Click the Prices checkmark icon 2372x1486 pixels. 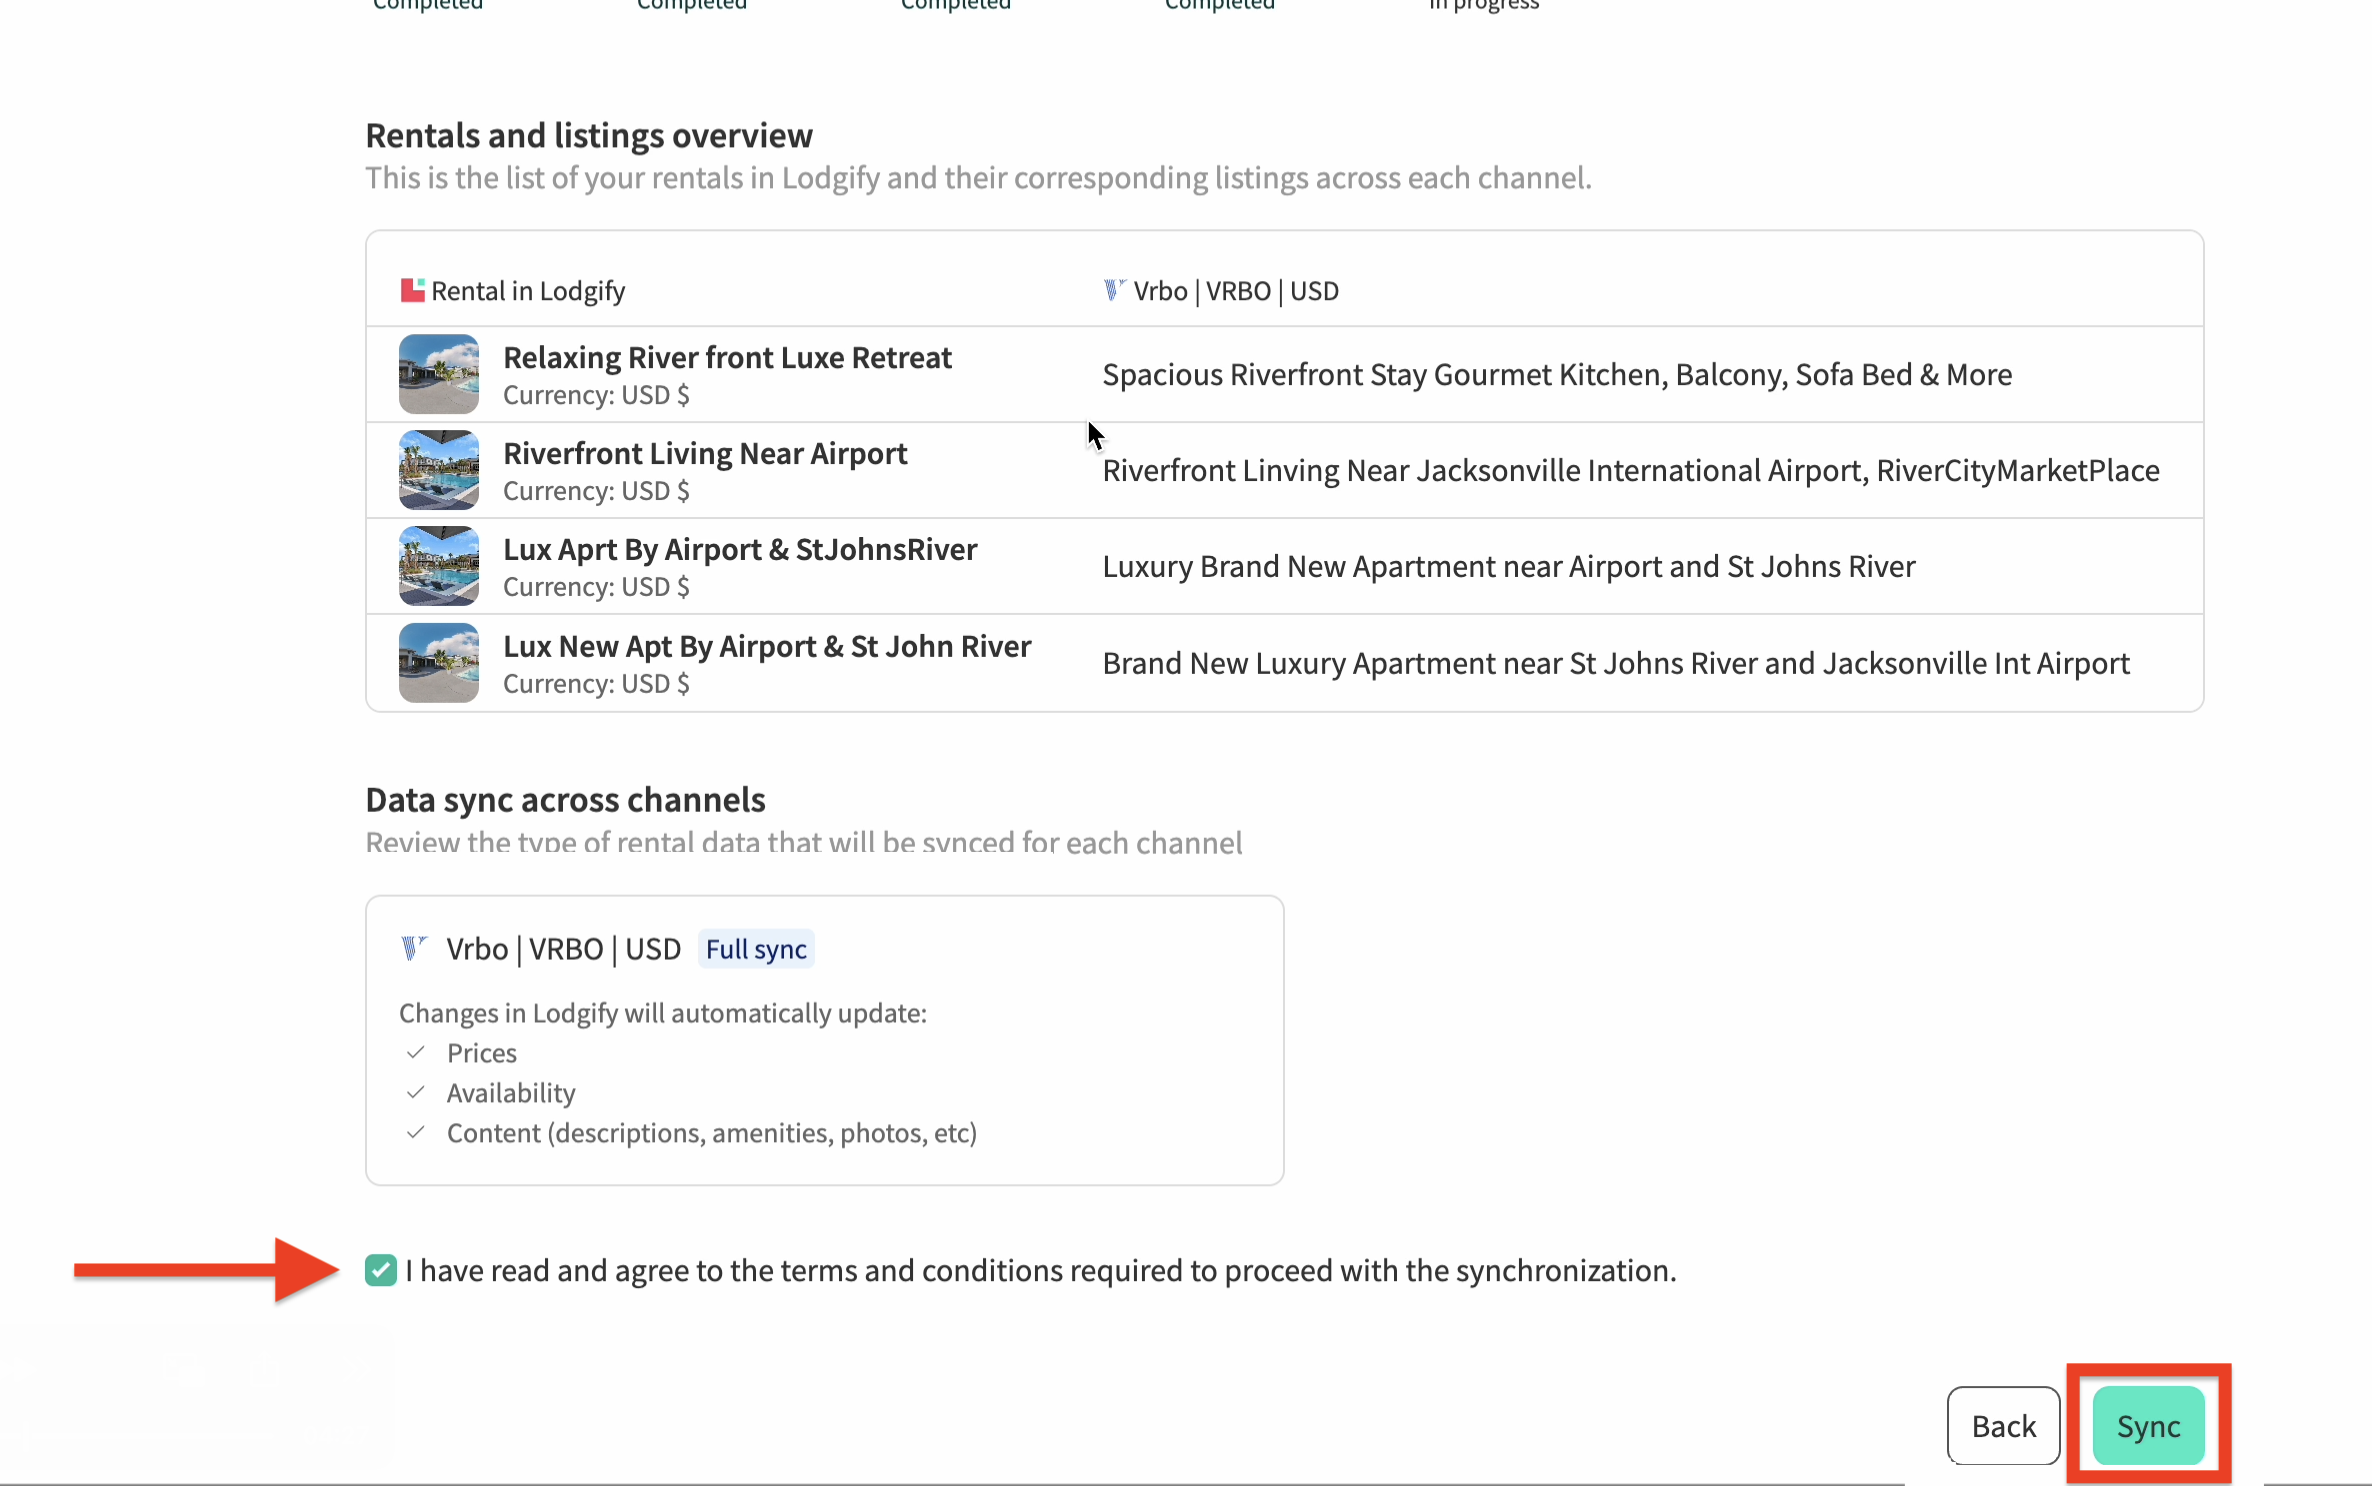click(x=416, y=1052)
